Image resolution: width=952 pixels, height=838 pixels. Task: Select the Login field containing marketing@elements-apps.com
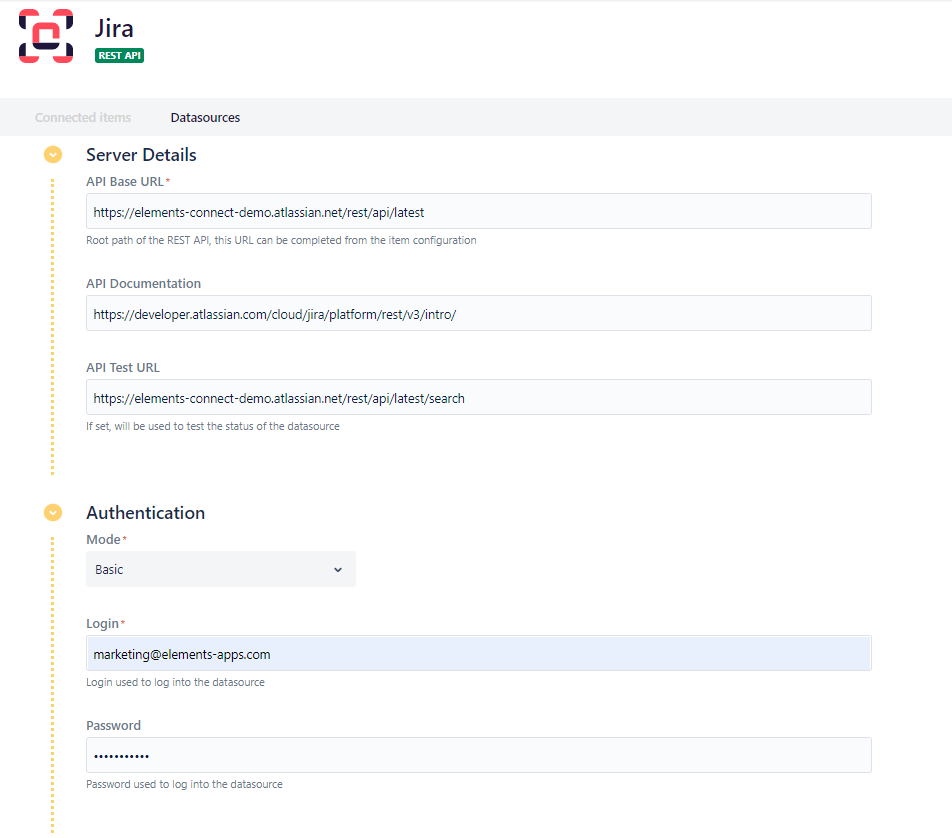point(478,653)
